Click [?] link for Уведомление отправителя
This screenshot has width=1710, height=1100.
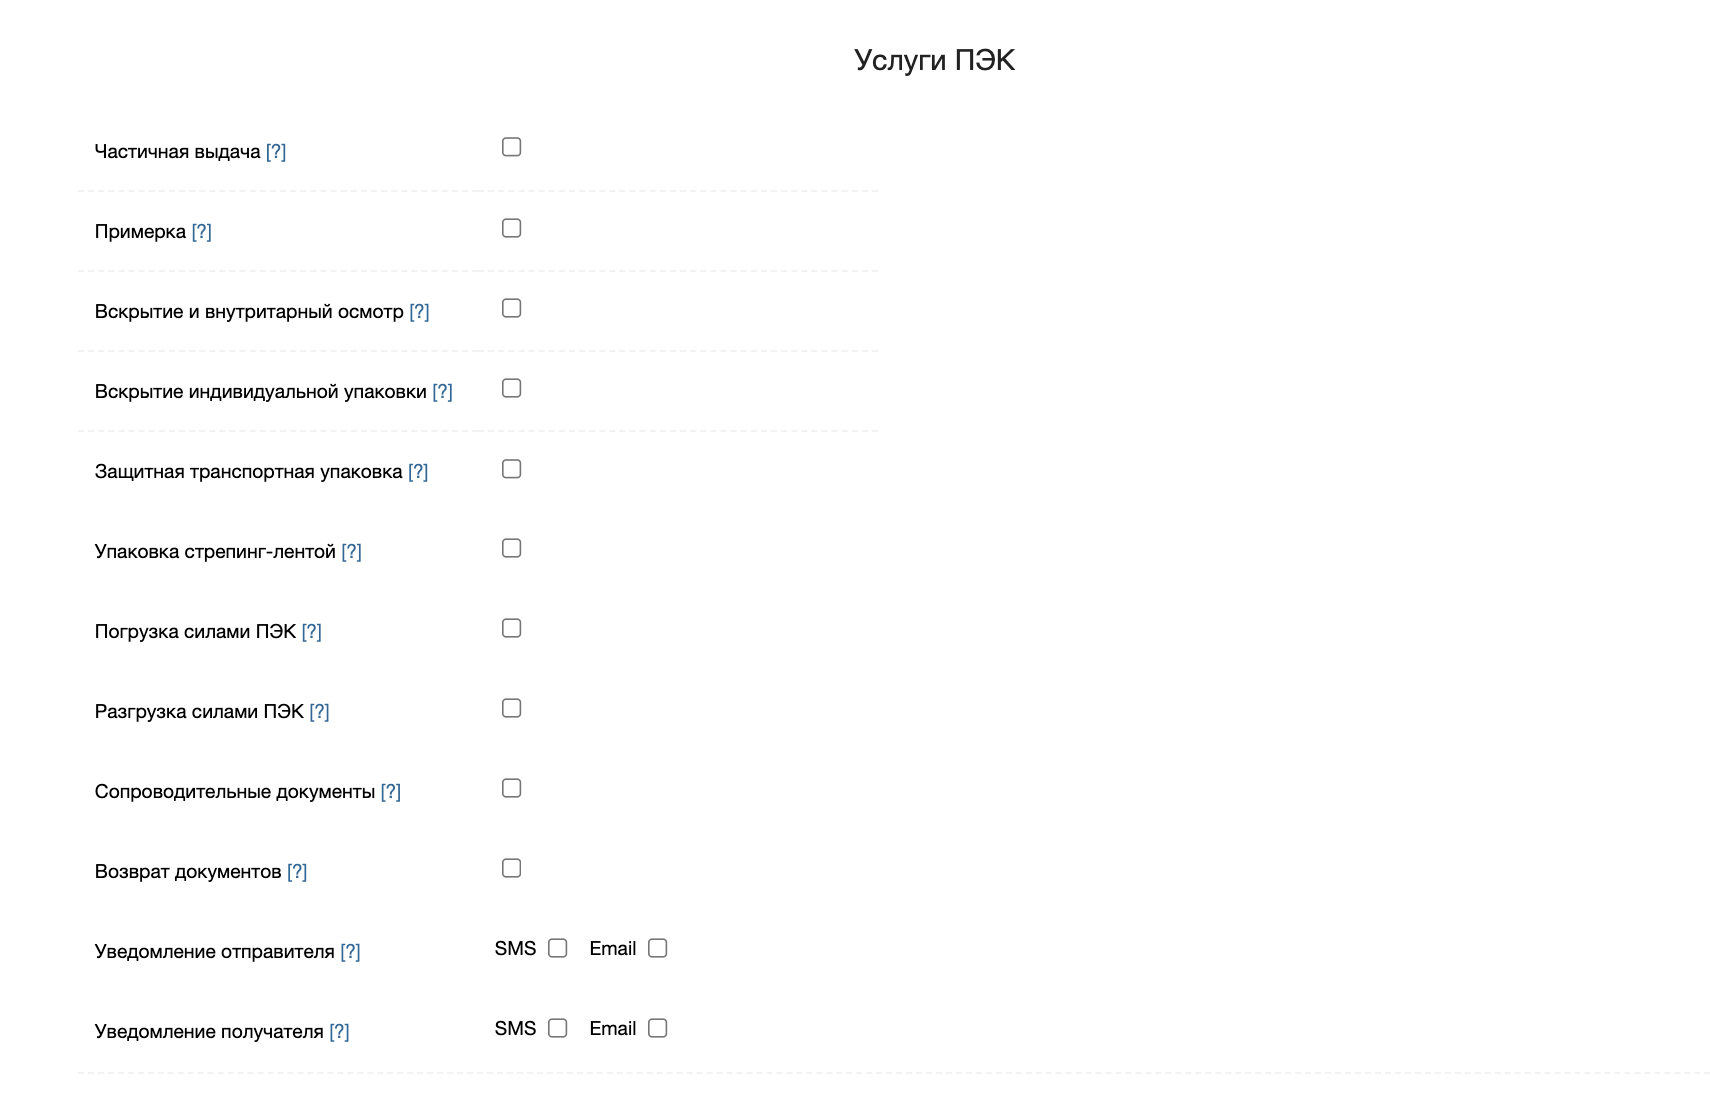click(x=350, y=952)
